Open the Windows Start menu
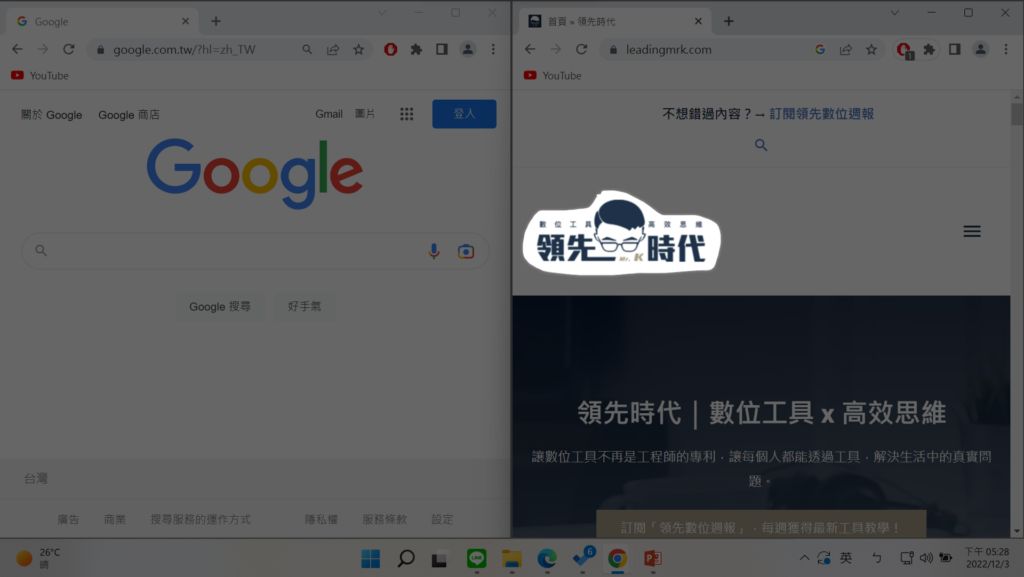1024x577 pixels. click(x=370, y=559)
